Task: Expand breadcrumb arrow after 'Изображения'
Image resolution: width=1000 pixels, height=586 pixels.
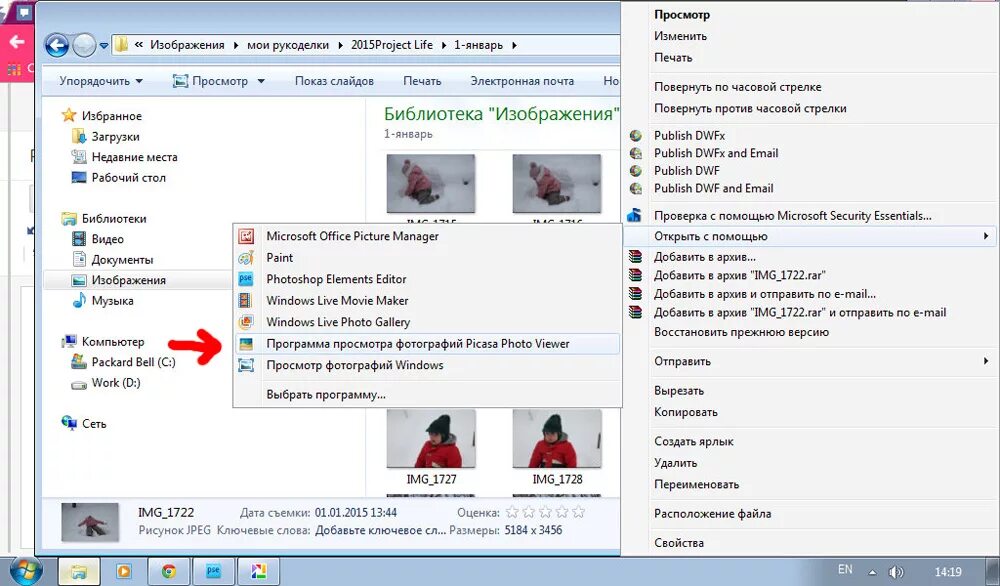Action: click(235, 45)
